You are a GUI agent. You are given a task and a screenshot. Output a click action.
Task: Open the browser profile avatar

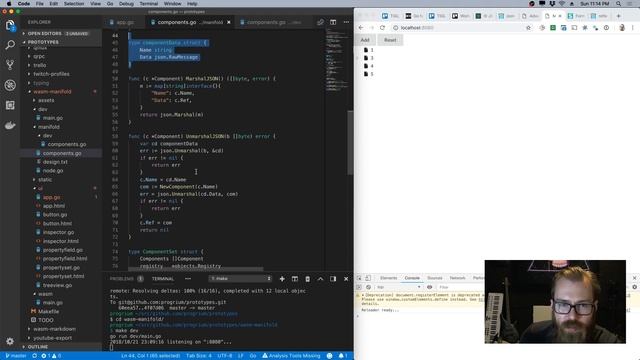point(622,28)
